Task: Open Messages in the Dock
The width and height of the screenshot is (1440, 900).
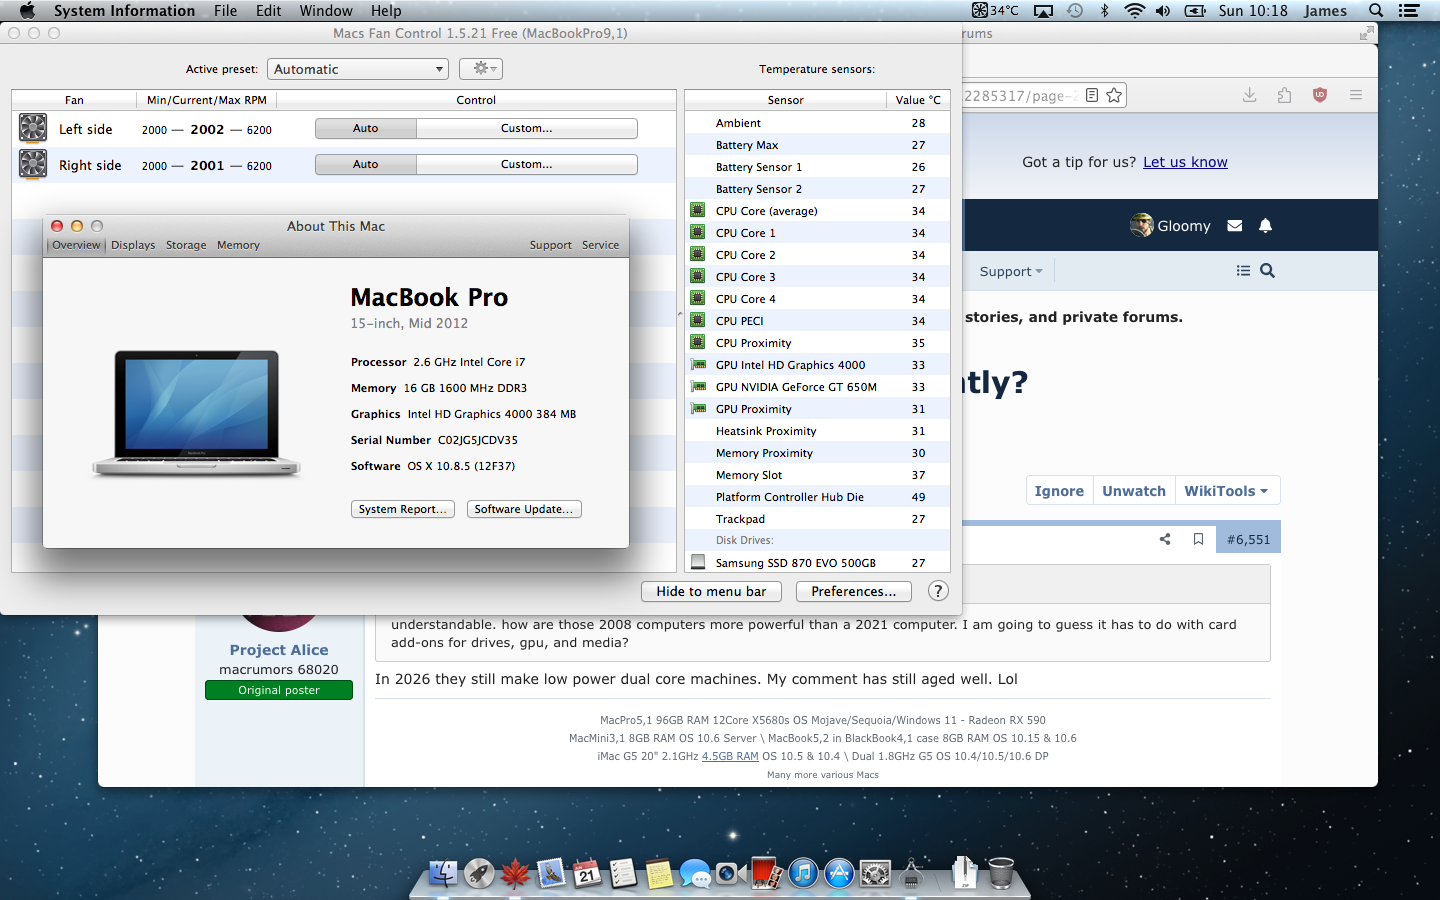Action: pos(695,873)
